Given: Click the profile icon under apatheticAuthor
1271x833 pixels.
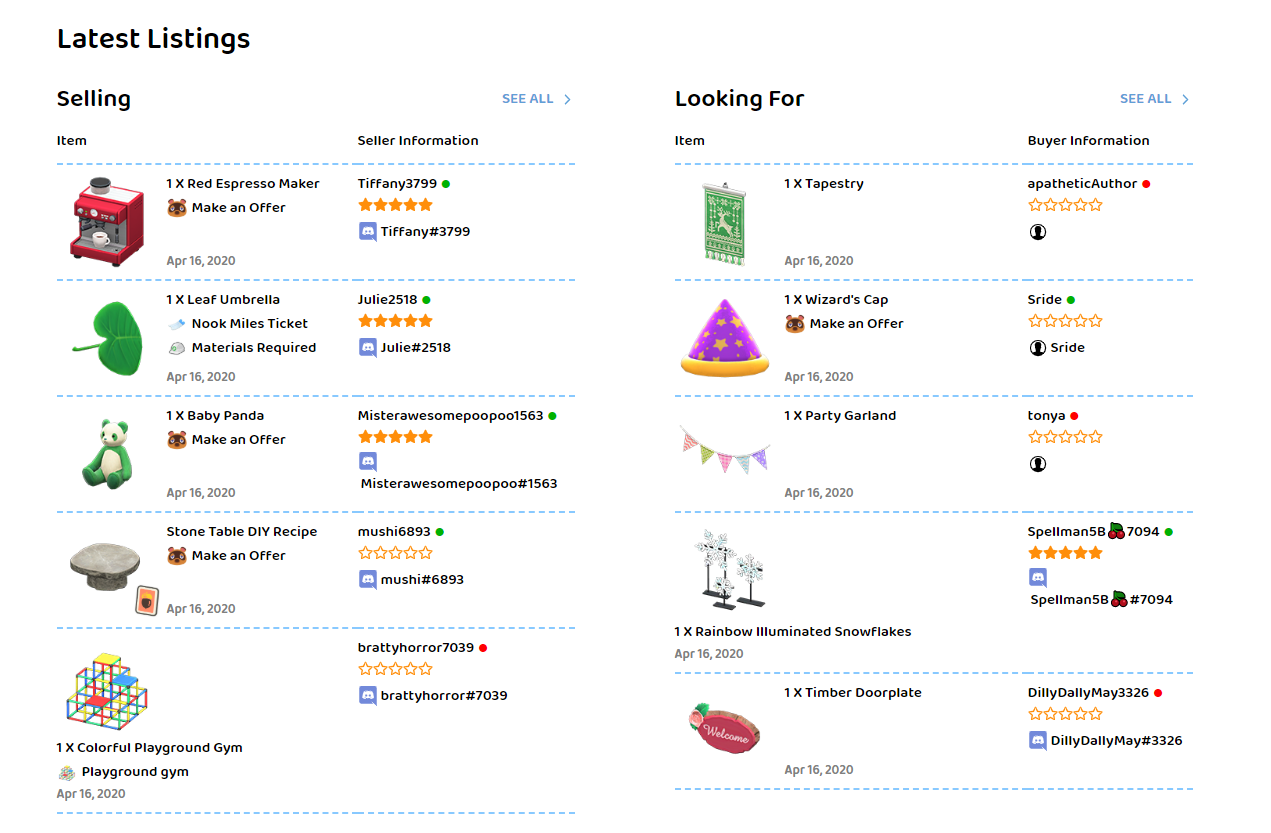Looking at the screenshot, I should pyautogui.click(x=1037, y=232).
